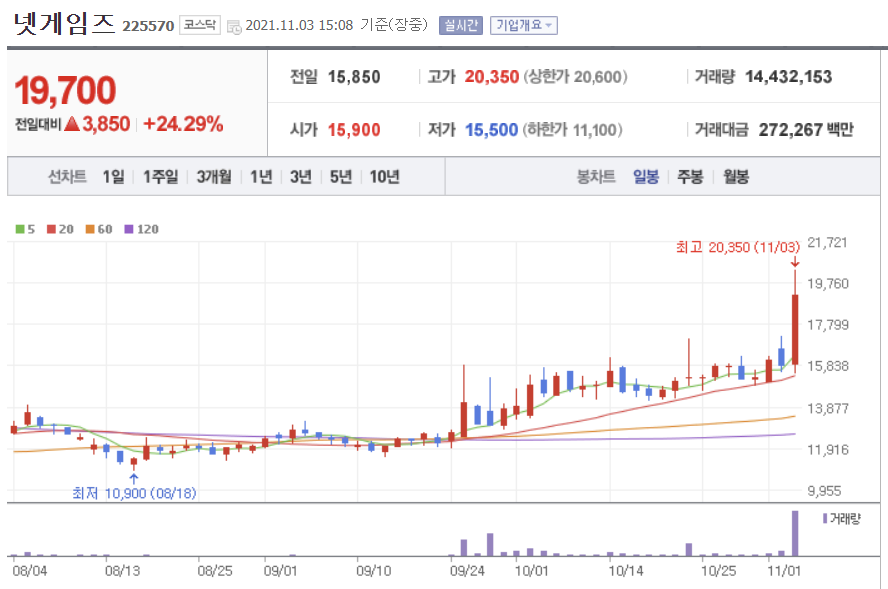Screen dimensions: 888x589
Task: Click the 전일 15,850 value
Action: (354, 77)
